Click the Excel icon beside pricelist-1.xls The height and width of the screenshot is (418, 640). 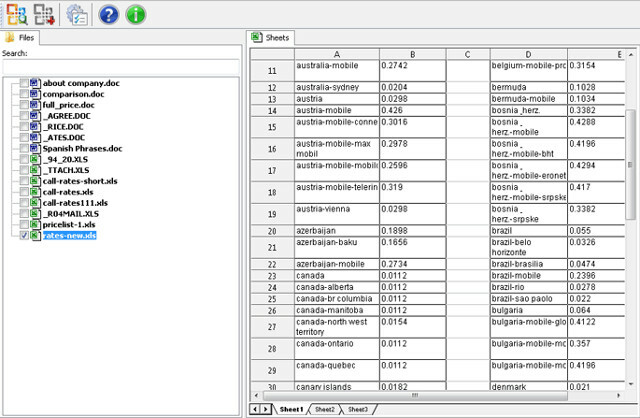point(36,225)
